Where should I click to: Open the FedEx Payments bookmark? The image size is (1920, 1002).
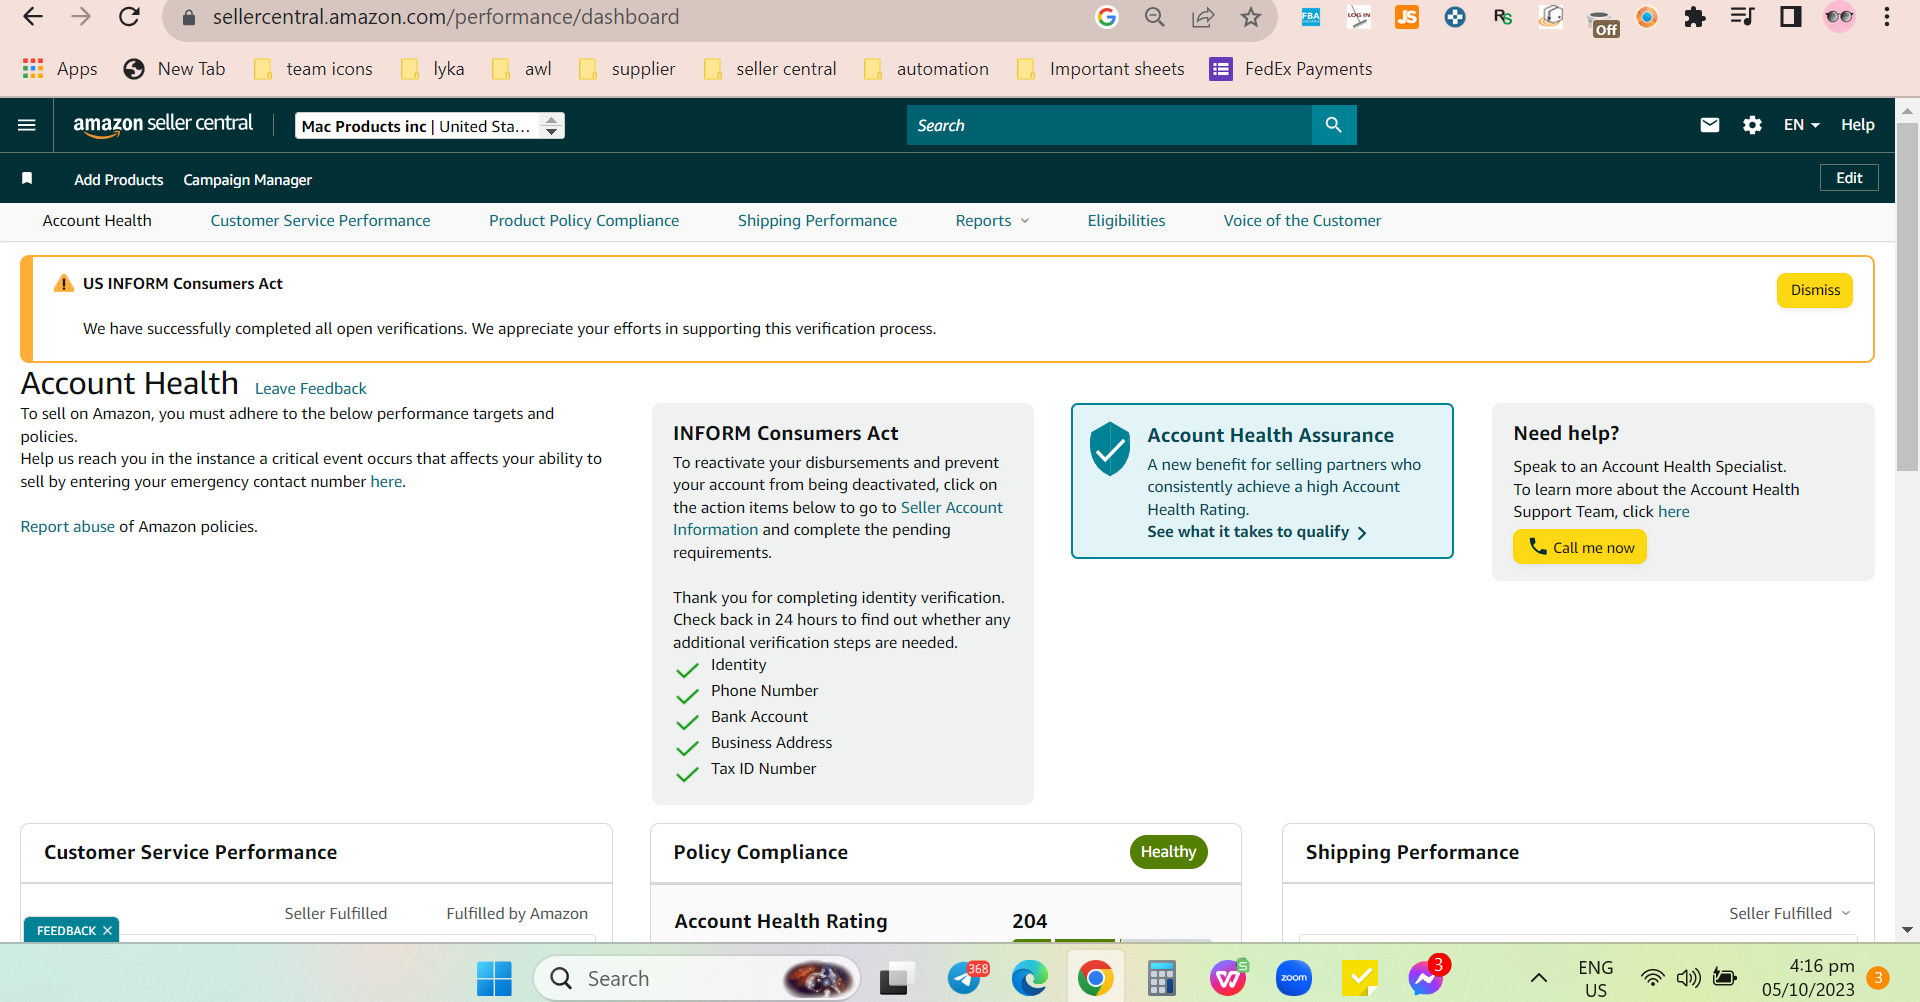point(1291,69)
